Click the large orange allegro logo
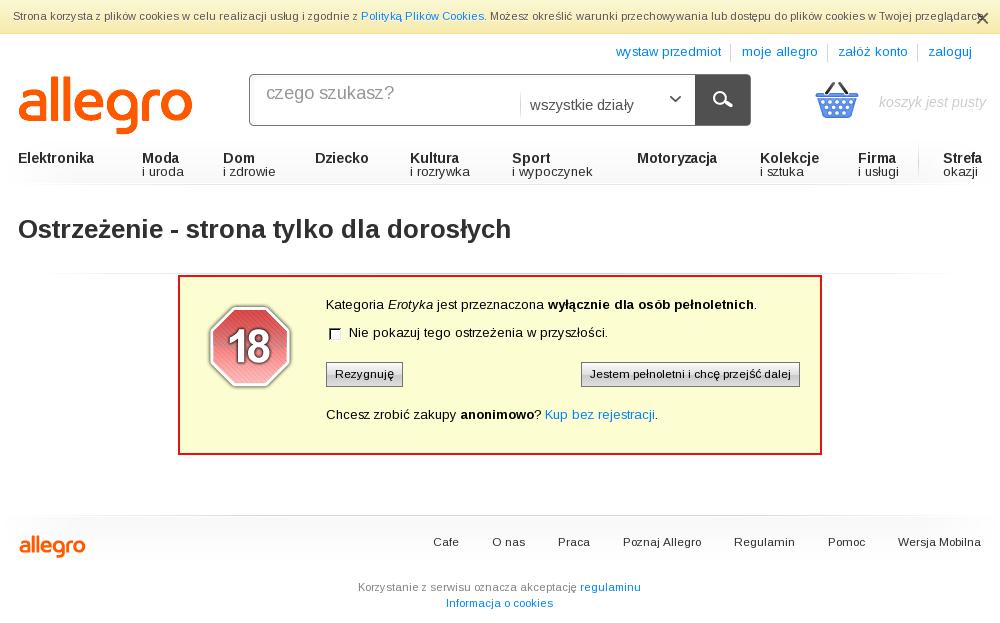 tap(105, 105)
